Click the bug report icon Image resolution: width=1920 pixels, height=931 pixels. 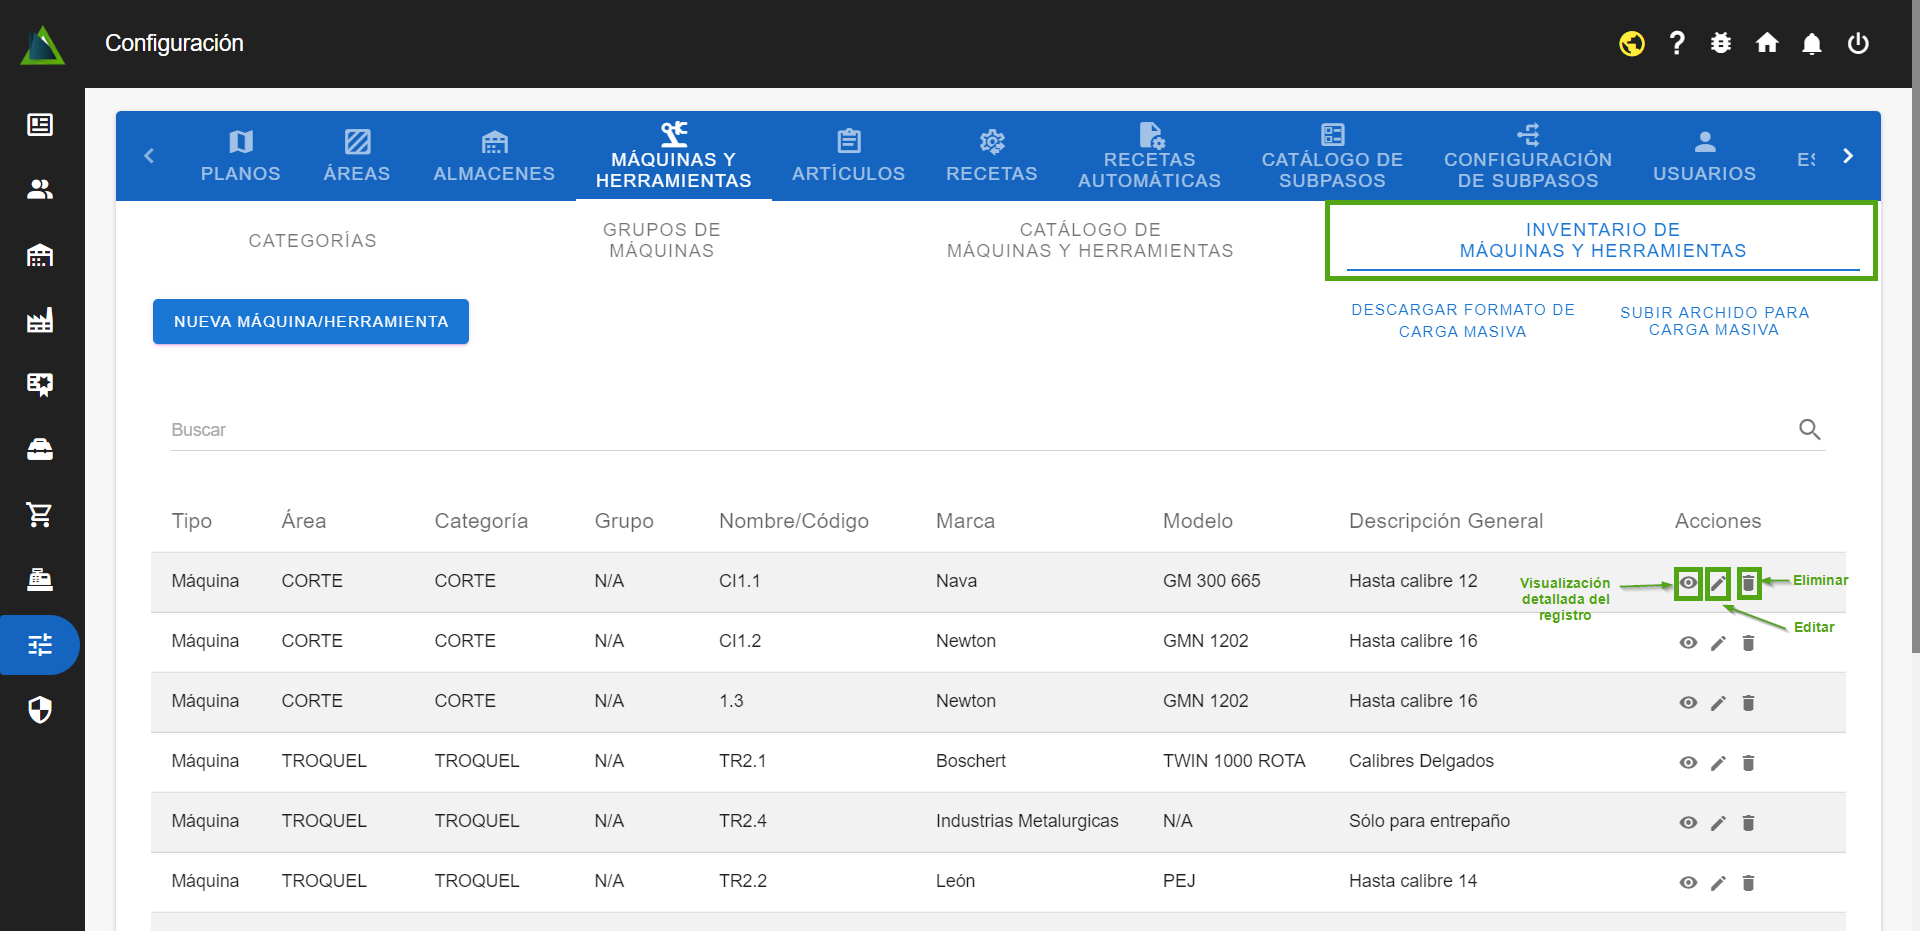(1721, 43)
